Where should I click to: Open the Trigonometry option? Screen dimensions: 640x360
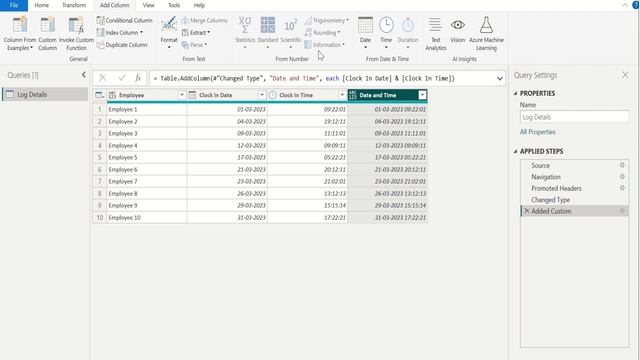pyautogui.click(x=327, y=20)
